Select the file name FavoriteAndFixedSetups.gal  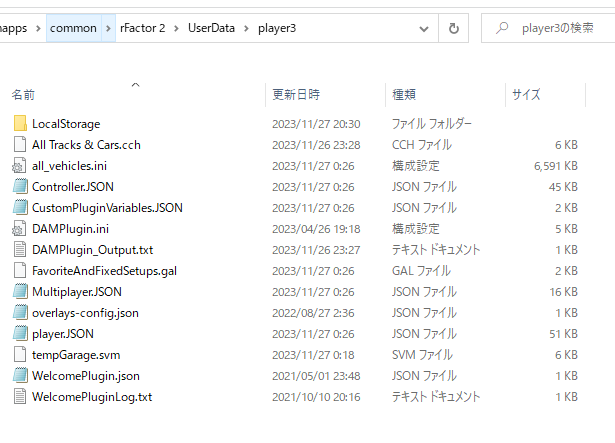(104, 271)
